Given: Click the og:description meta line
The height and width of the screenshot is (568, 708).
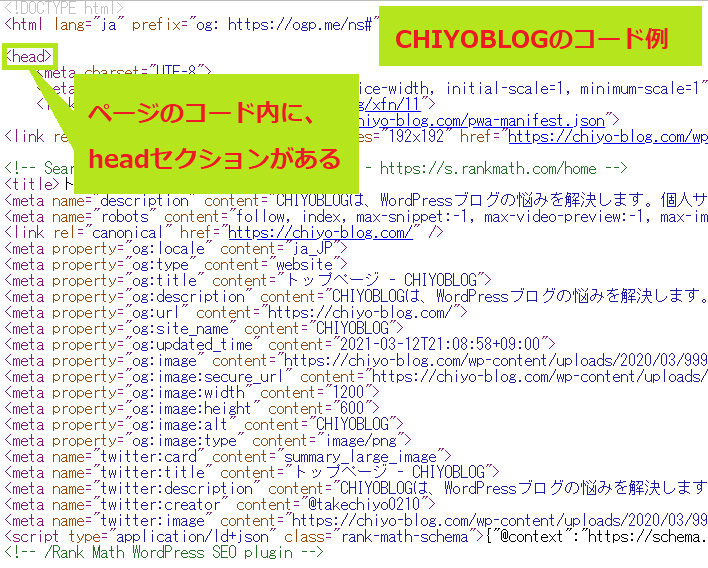Looking at the screenshot, I should pyautogui.click(x=356, y=297).
